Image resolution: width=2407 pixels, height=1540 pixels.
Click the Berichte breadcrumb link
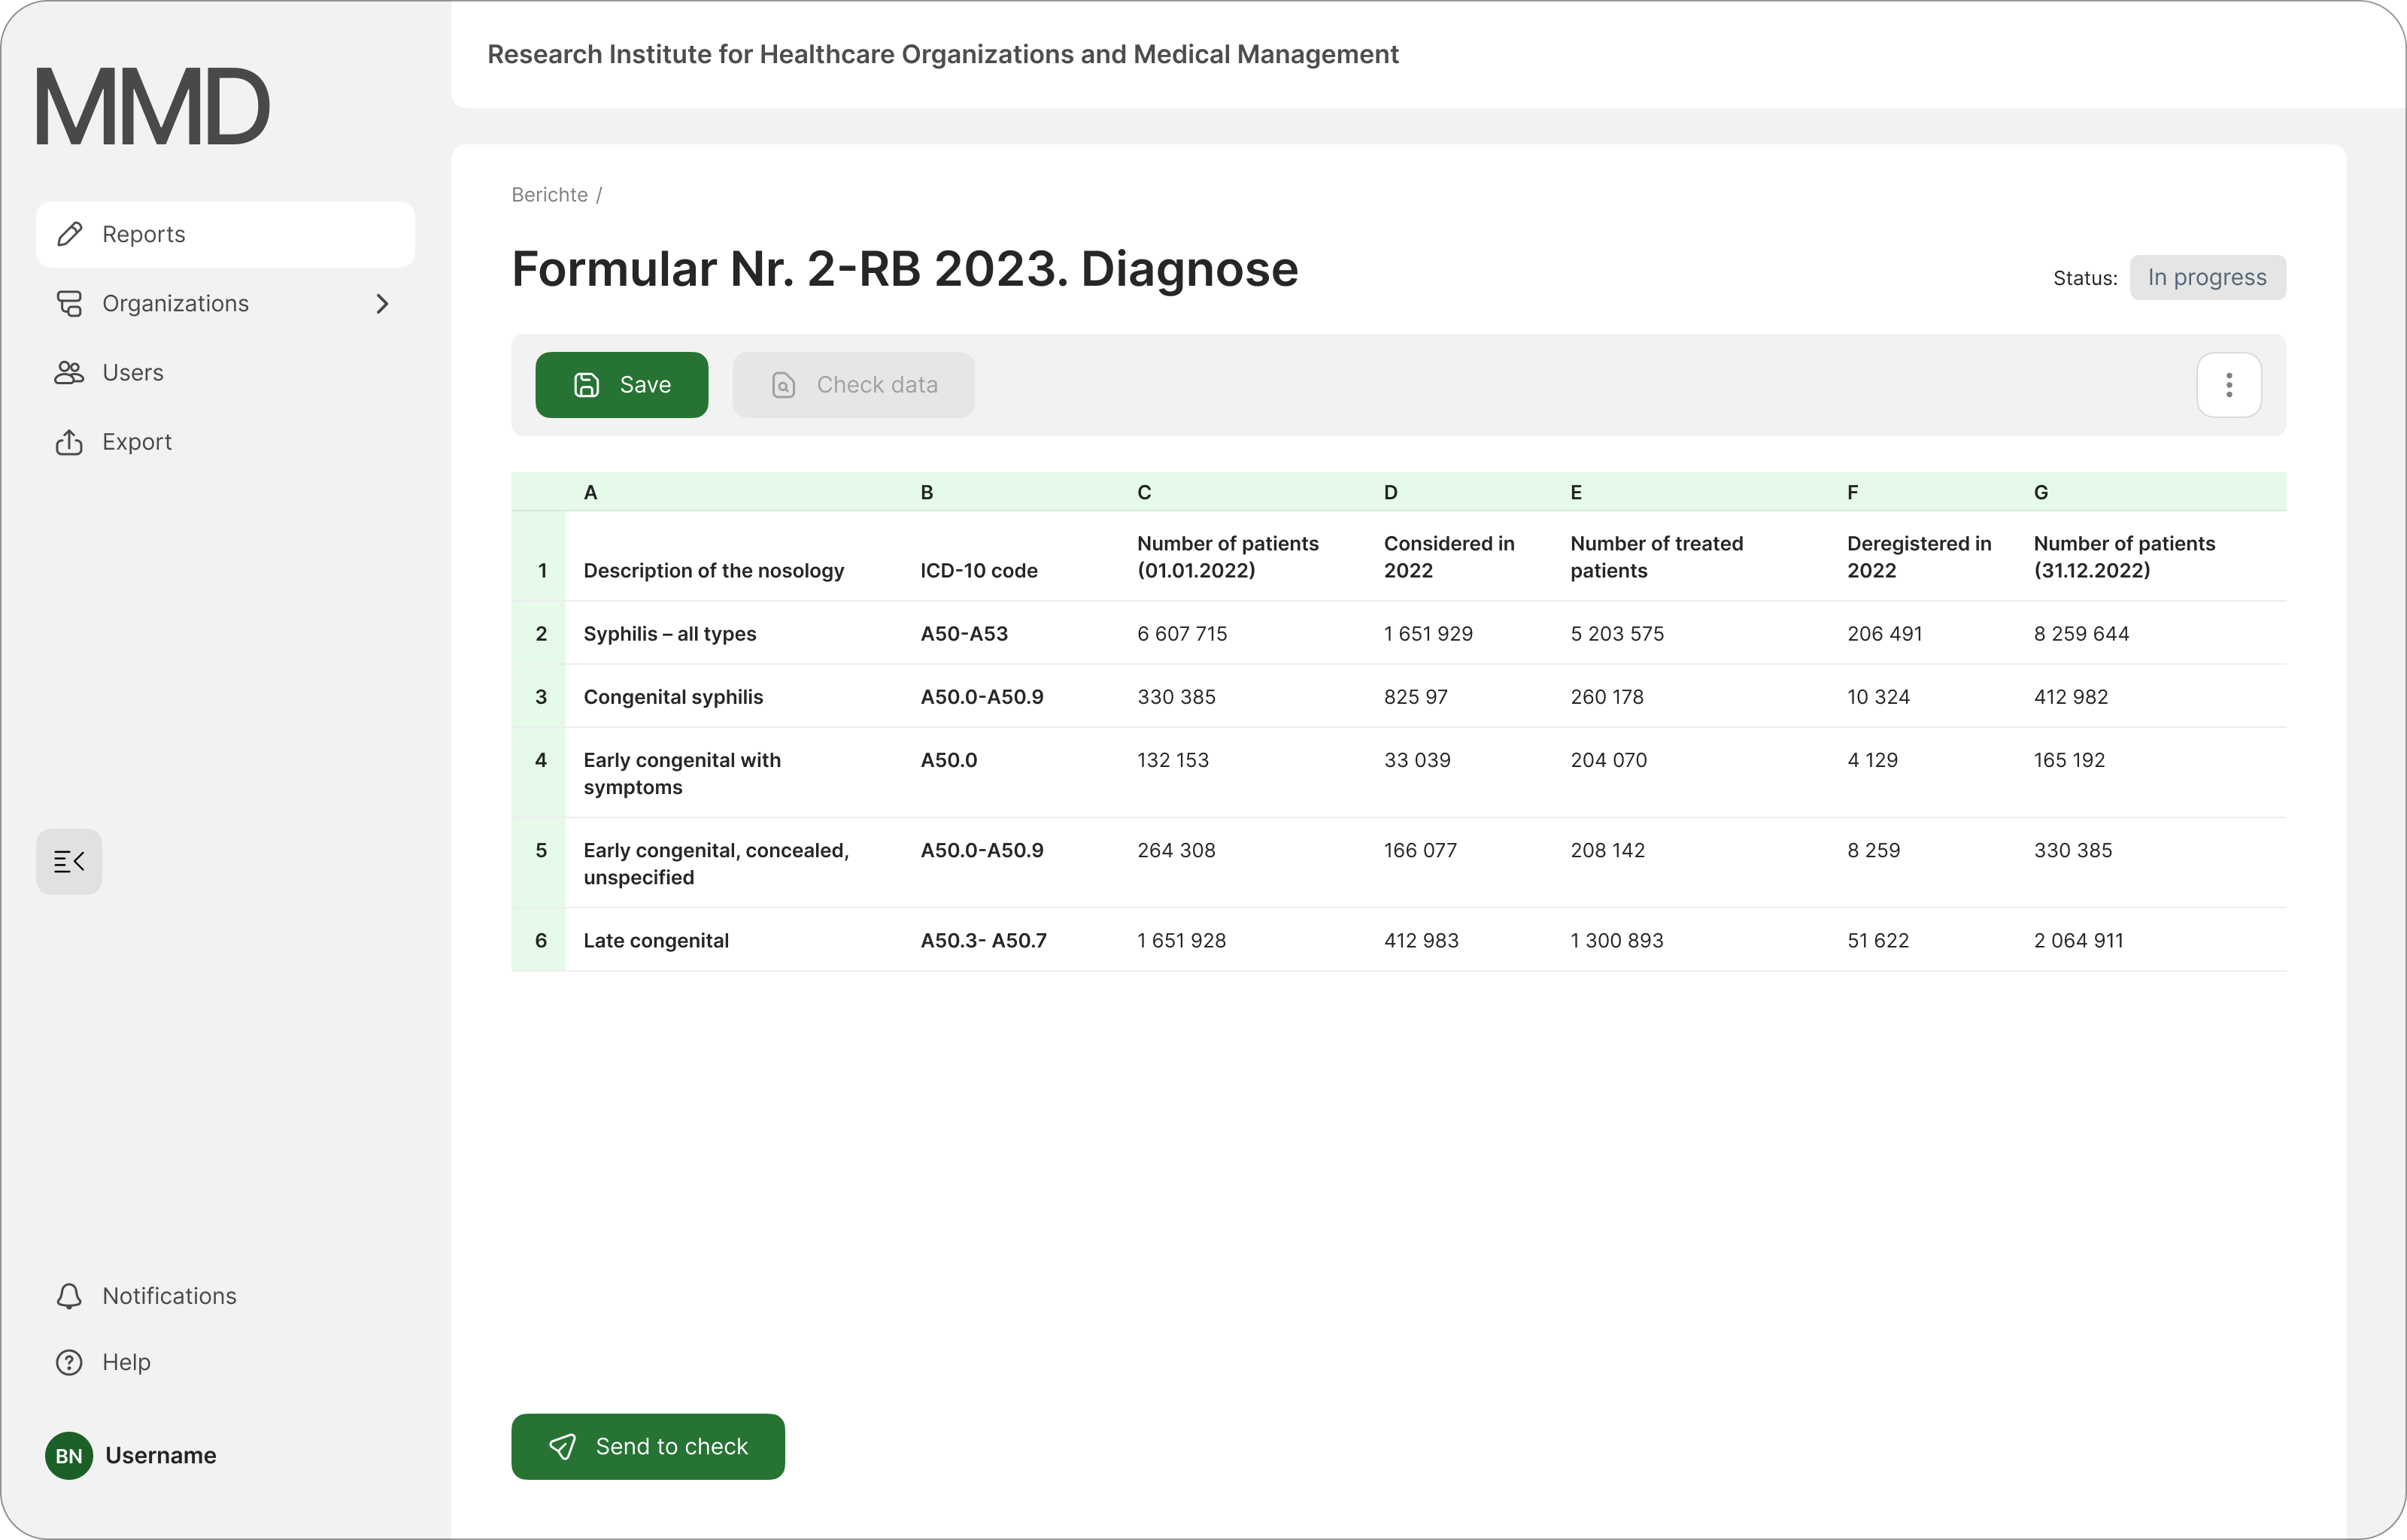click(549, 195)
